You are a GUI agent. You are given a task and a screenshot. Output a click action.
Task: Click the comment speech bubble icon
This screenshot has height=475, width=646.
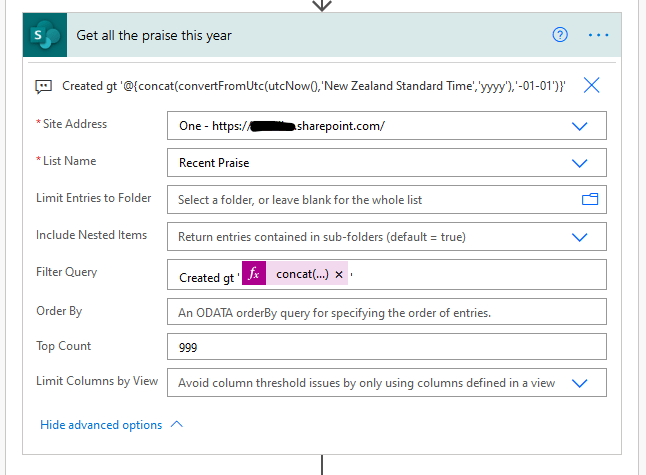click(x=43, y=86)
